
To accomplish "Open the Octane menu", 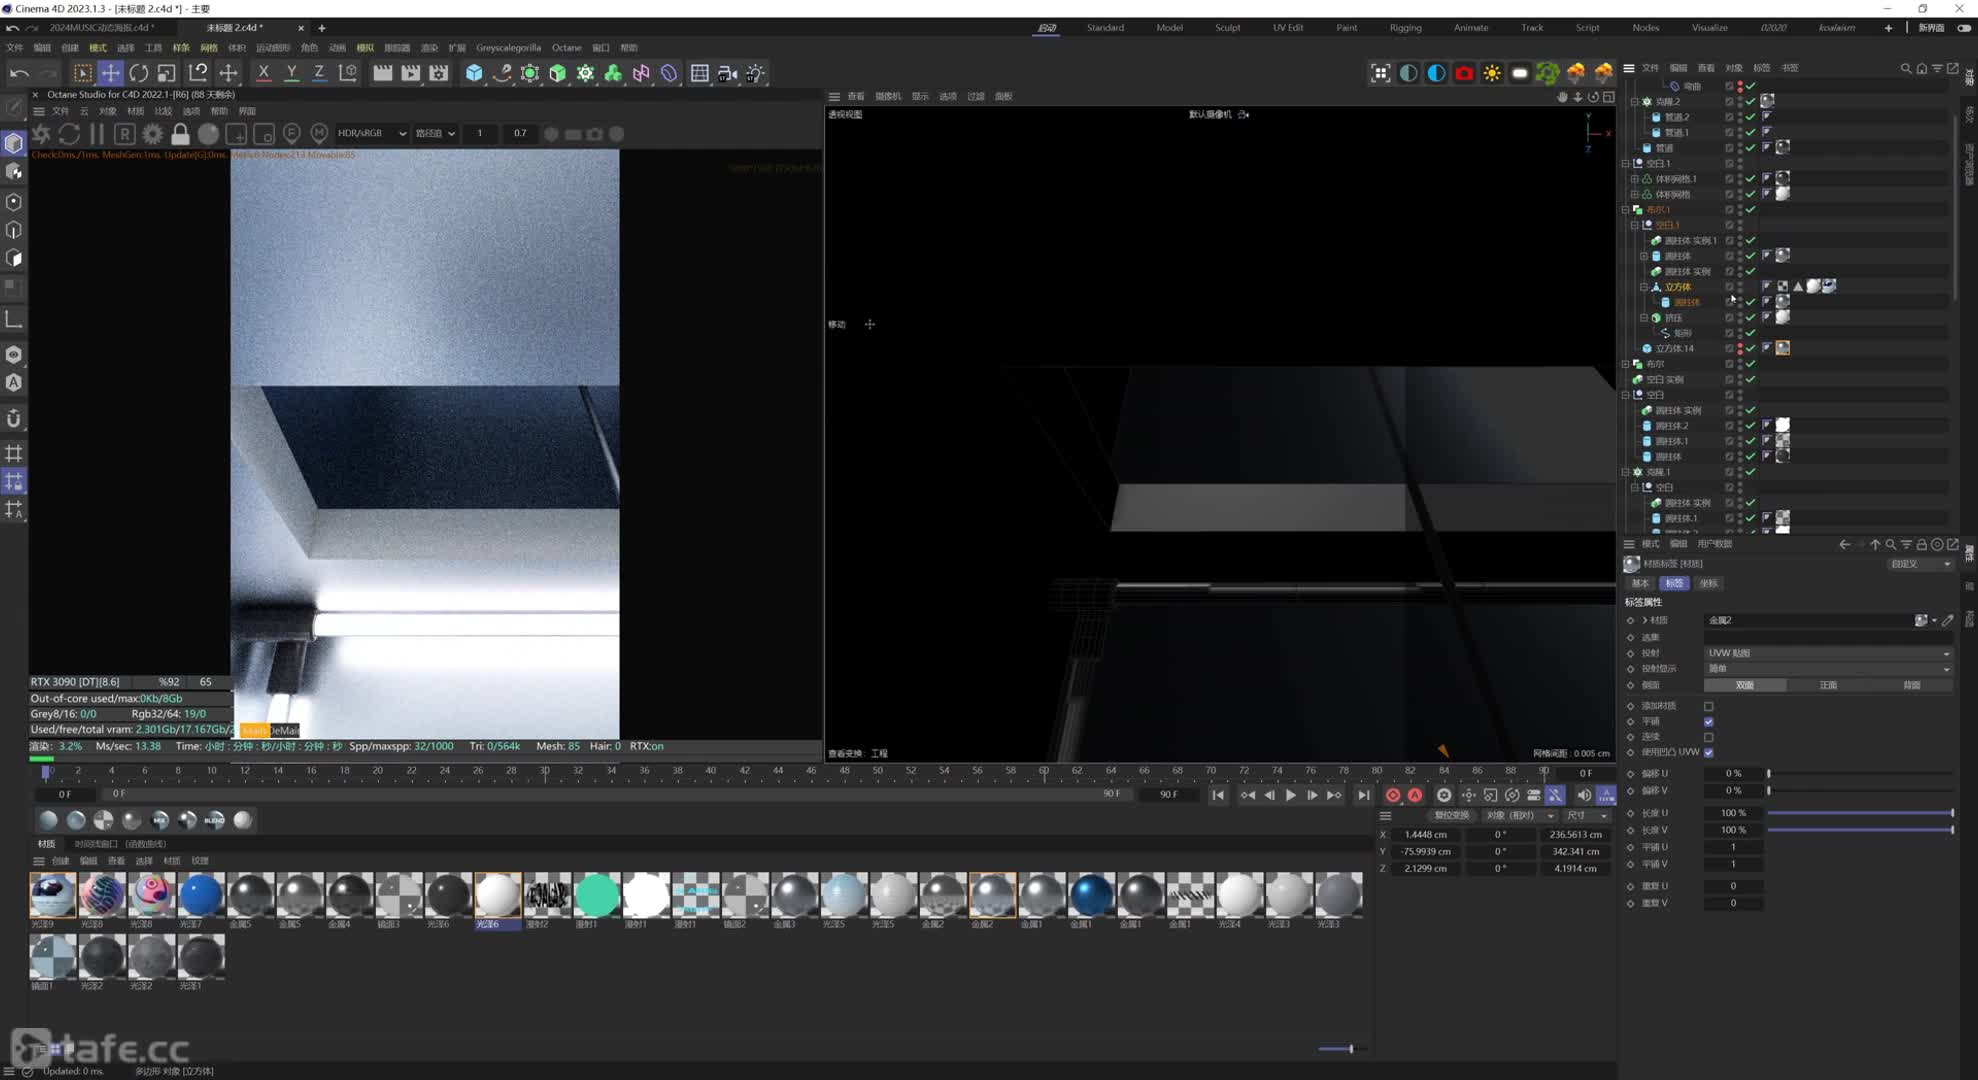I will [x=566, y=48].
